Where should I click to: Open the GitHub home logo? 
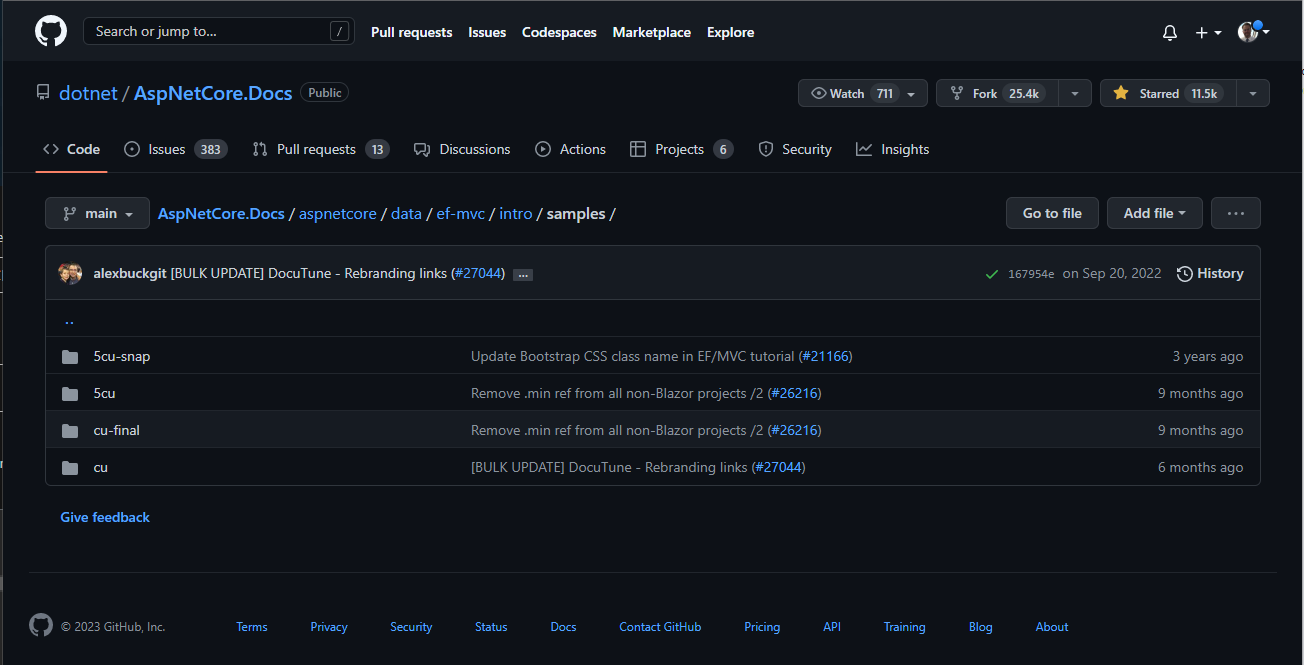51,31
